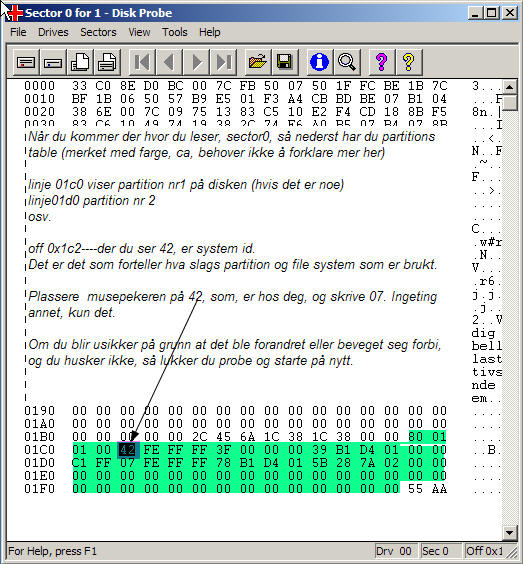Click the Sec 0 status bar field

441,551
